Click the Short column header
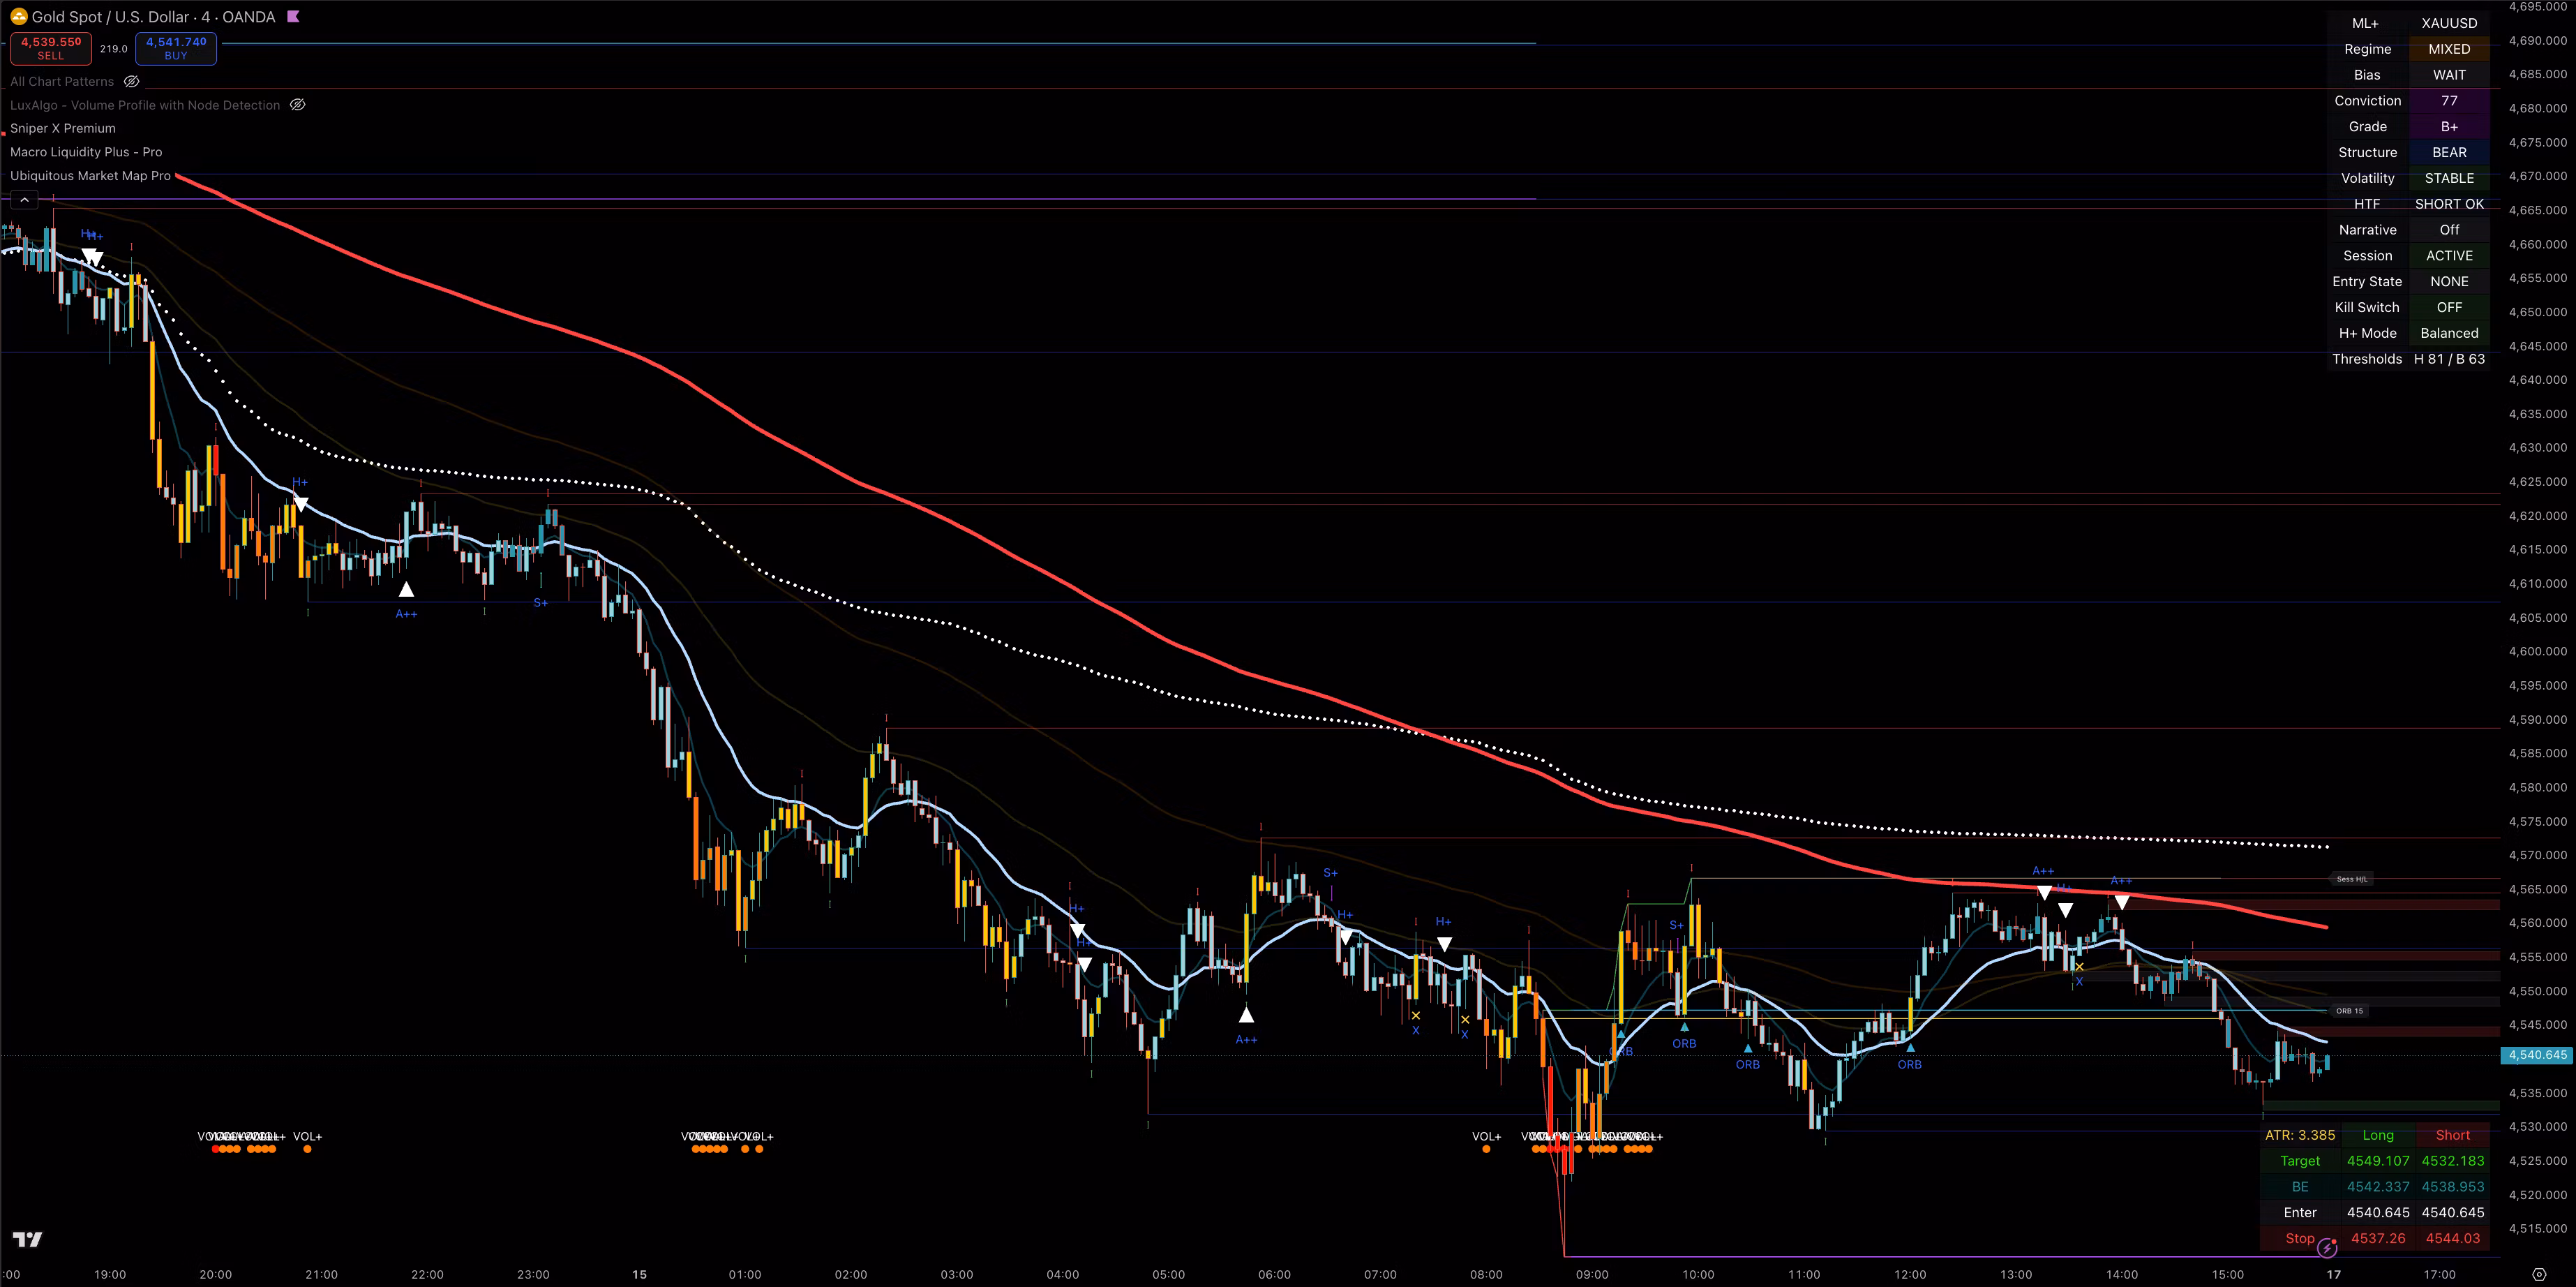Viewport: 2576px width, 1287px height. pyautogui.click(x=2453, y=1135)
